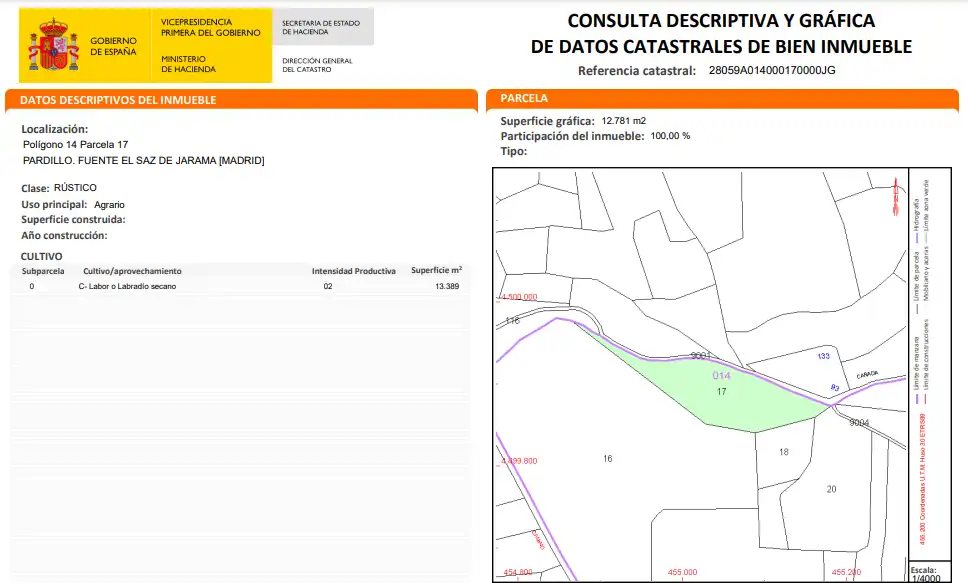
Task: Click the "RÚSTICO" class value
Action: point(75,188)
